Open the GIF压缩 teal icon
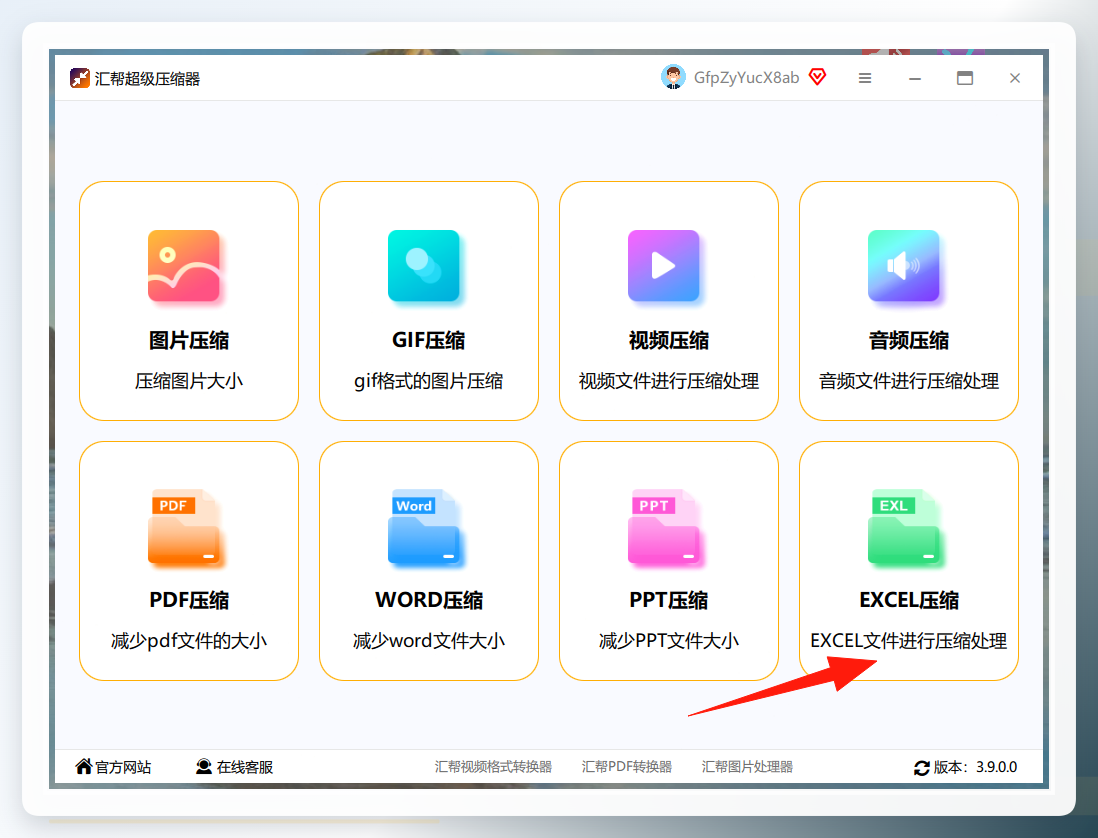Image resolution: width=1098 pixels, height=838 pixels. pos(424,266)
